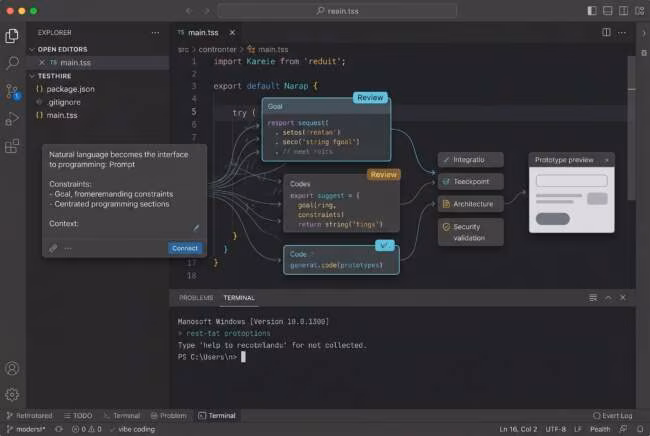This screenshot has height=436, width=650.
Task: Click the orange Review badge on Codes card
Action: 383,174
